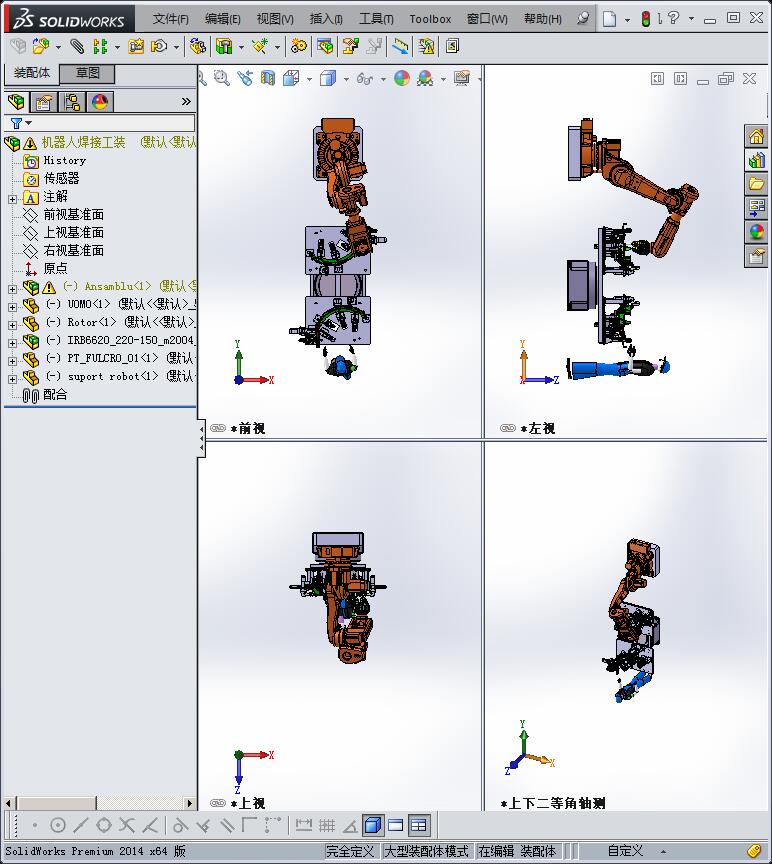Image resolution: width=772 pixels, height=864 pixels.
Task: Click the Show Hidden Components icon
Action: pos(197,46)
